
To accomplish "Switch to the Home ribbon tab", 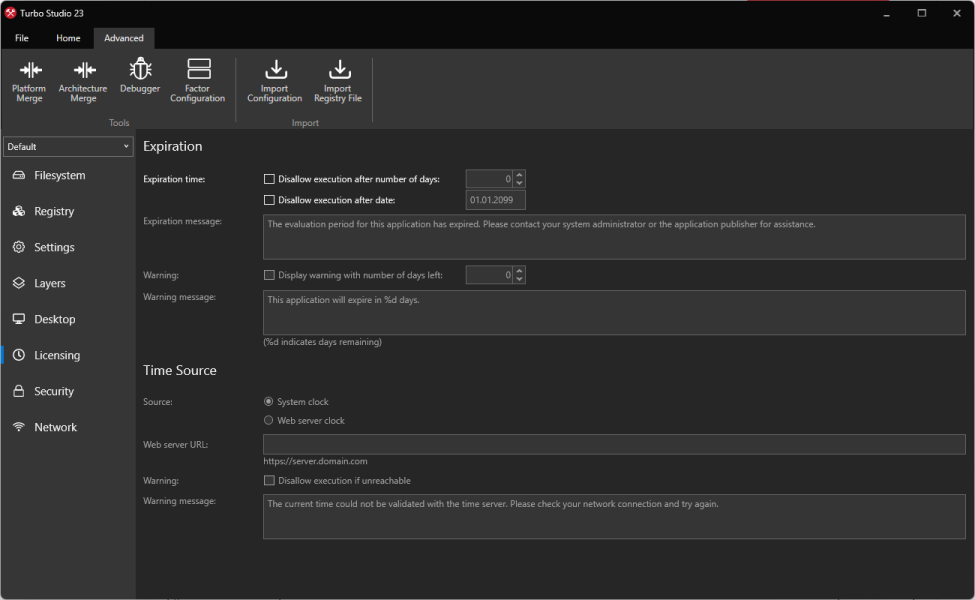I will pyautogui.click(x=68, y=38).
